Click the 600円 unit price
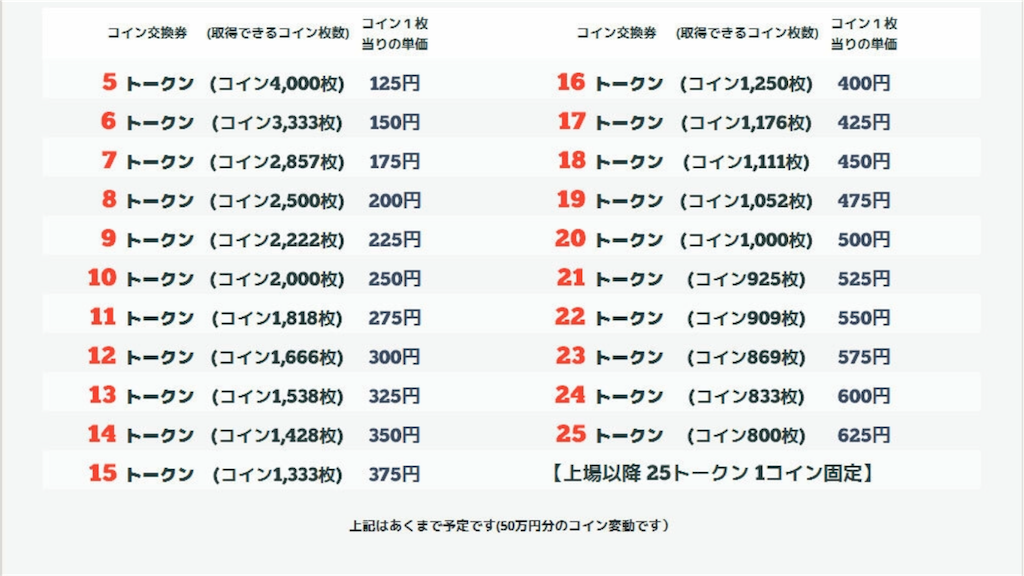This screenshot has width=1024, height=576. [864, 397]
